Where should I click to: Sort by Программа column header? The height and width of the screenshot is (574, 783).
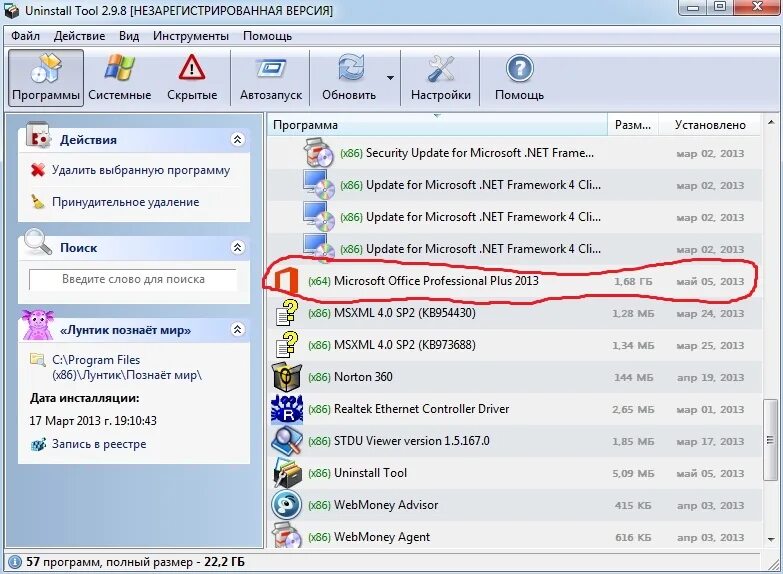[x=437, y=125]
